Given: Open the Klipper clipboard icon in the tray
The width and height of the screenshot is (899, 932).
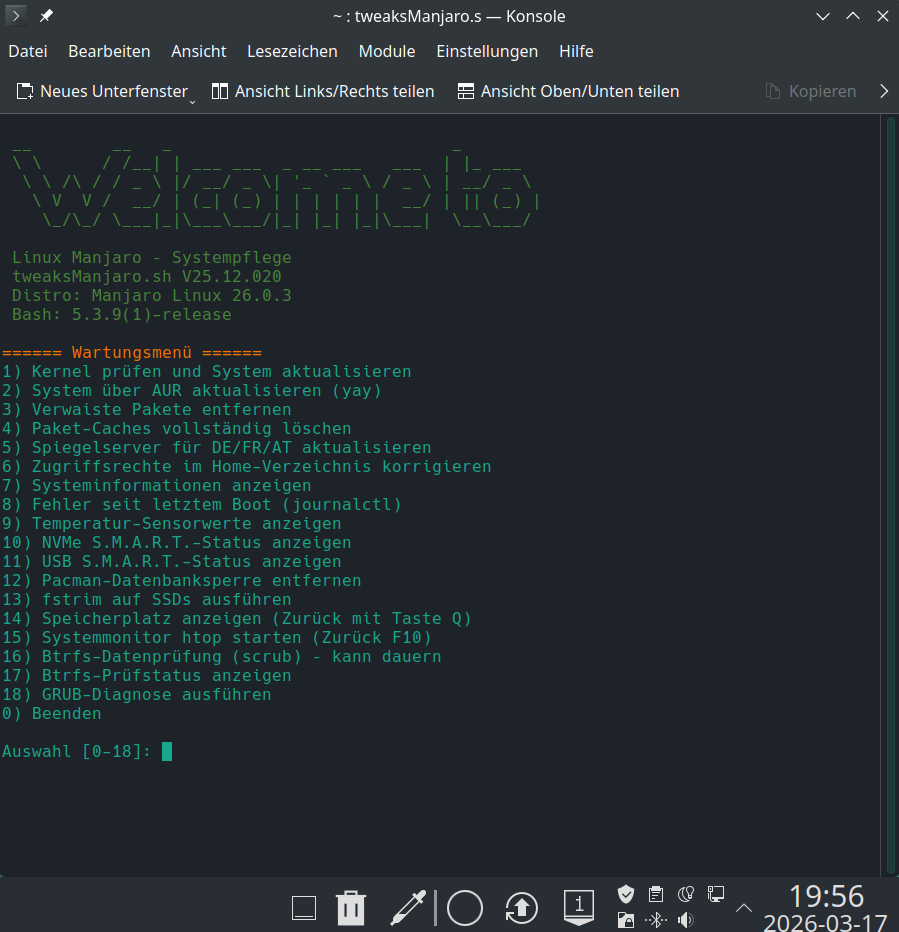Looking at the screenshot, I should pos(656,893).
